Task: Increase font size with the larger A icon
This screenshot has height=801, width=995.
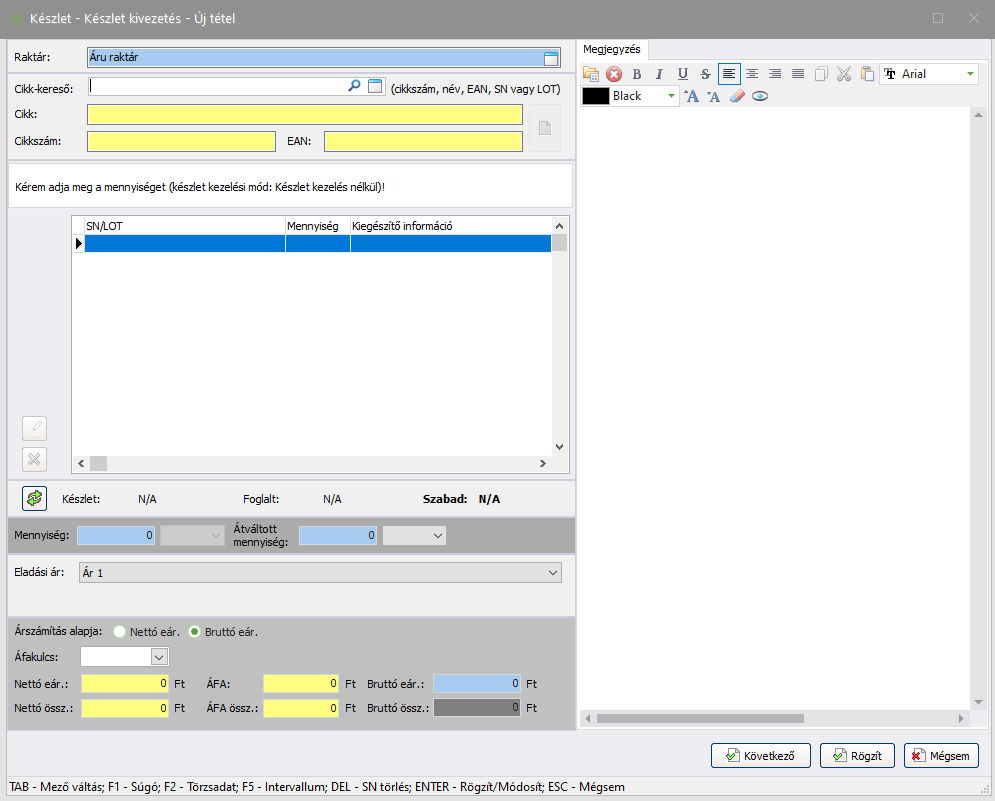Action: click(x=692, y=97)
